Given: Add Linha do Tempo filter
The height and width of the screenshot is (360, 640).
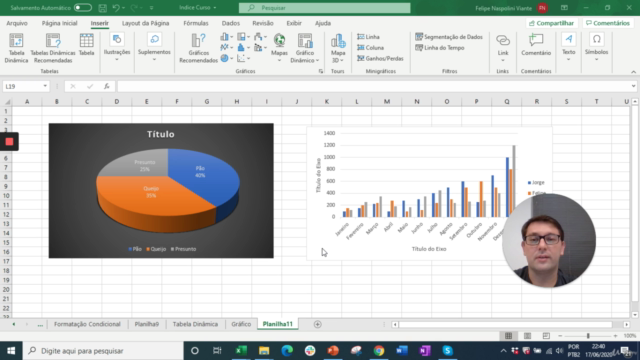Looking at the screenshot, I should (440, 48).
